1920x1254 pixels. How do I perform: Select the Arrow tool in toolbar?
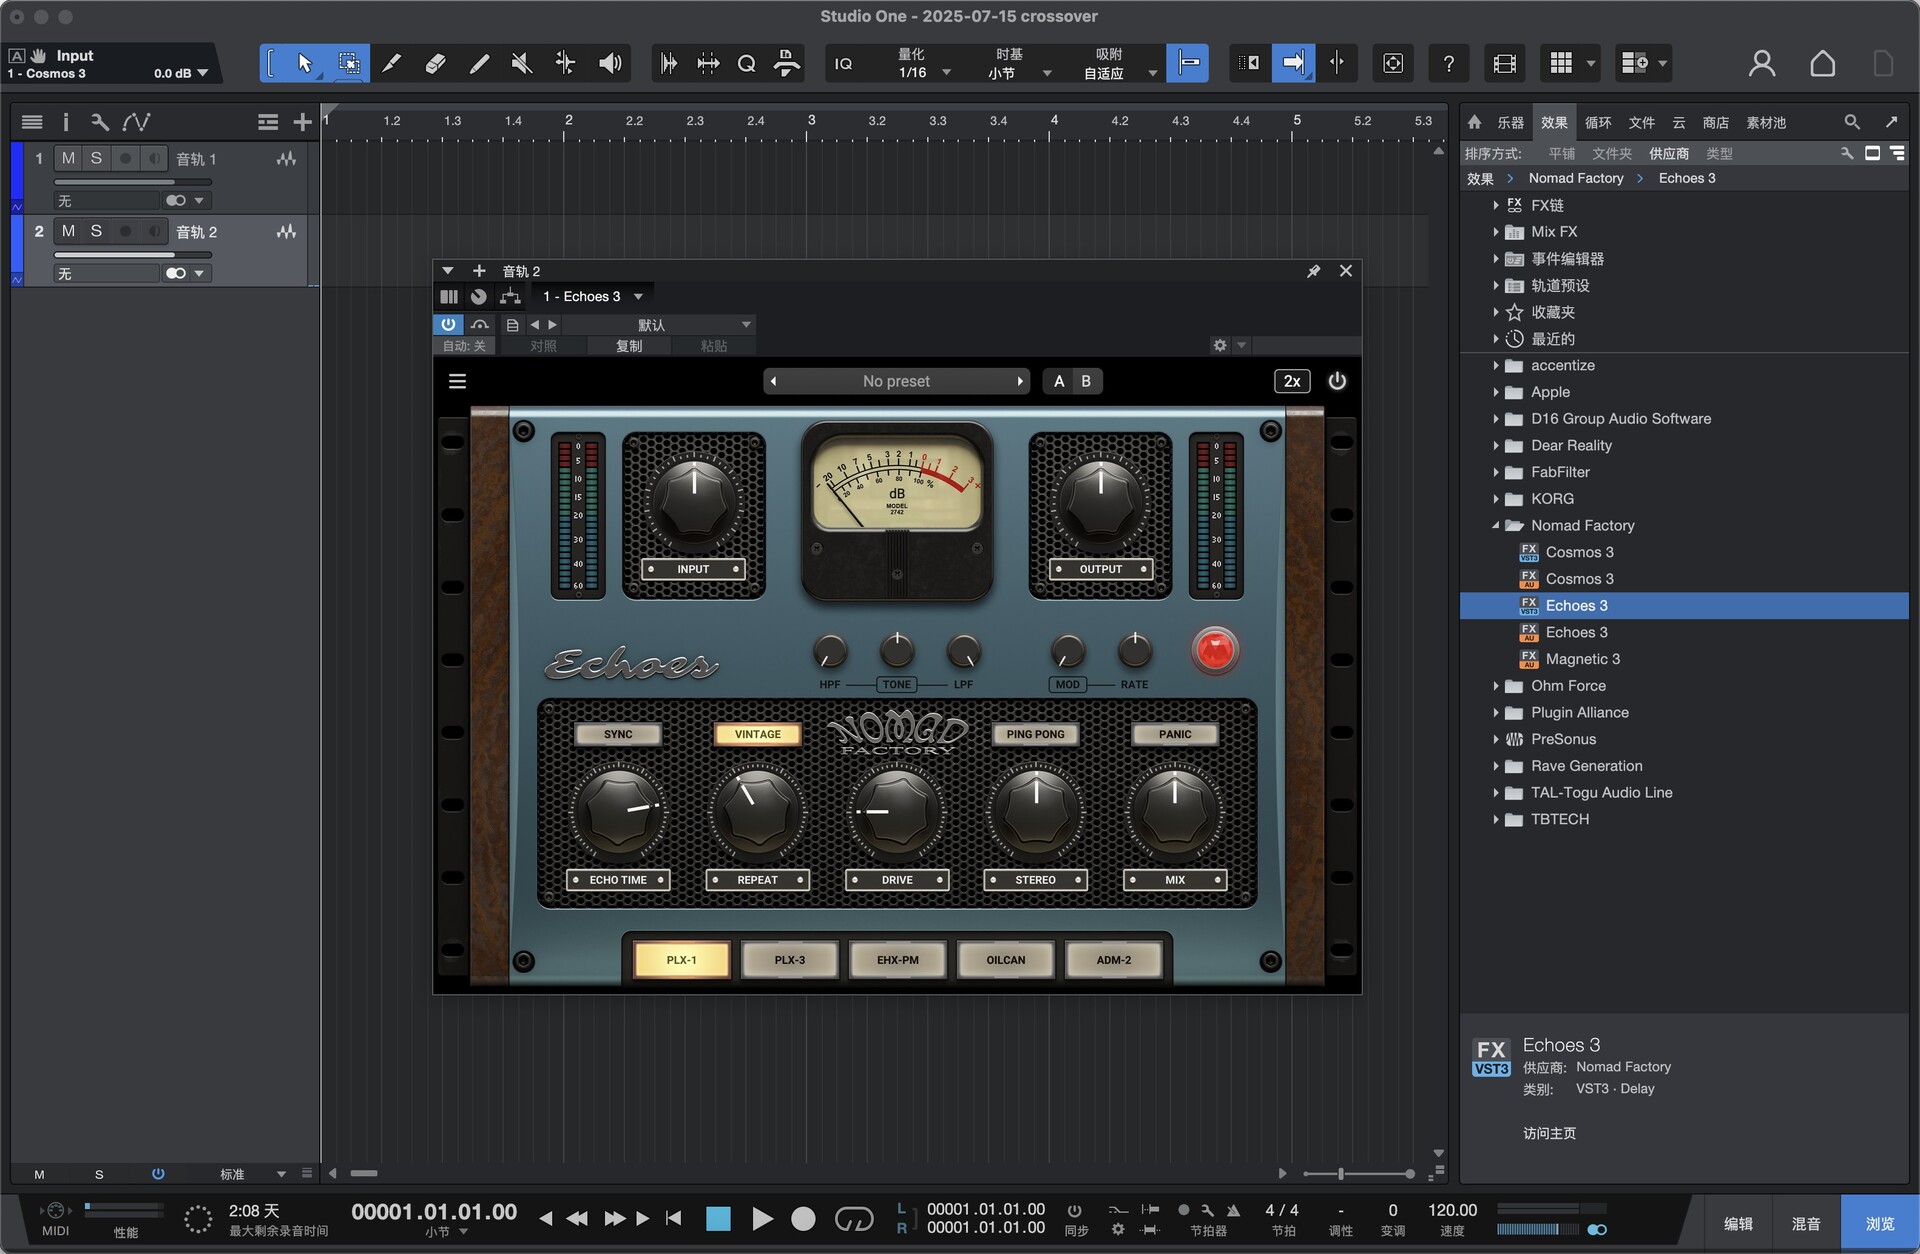[x=305, y=64]
